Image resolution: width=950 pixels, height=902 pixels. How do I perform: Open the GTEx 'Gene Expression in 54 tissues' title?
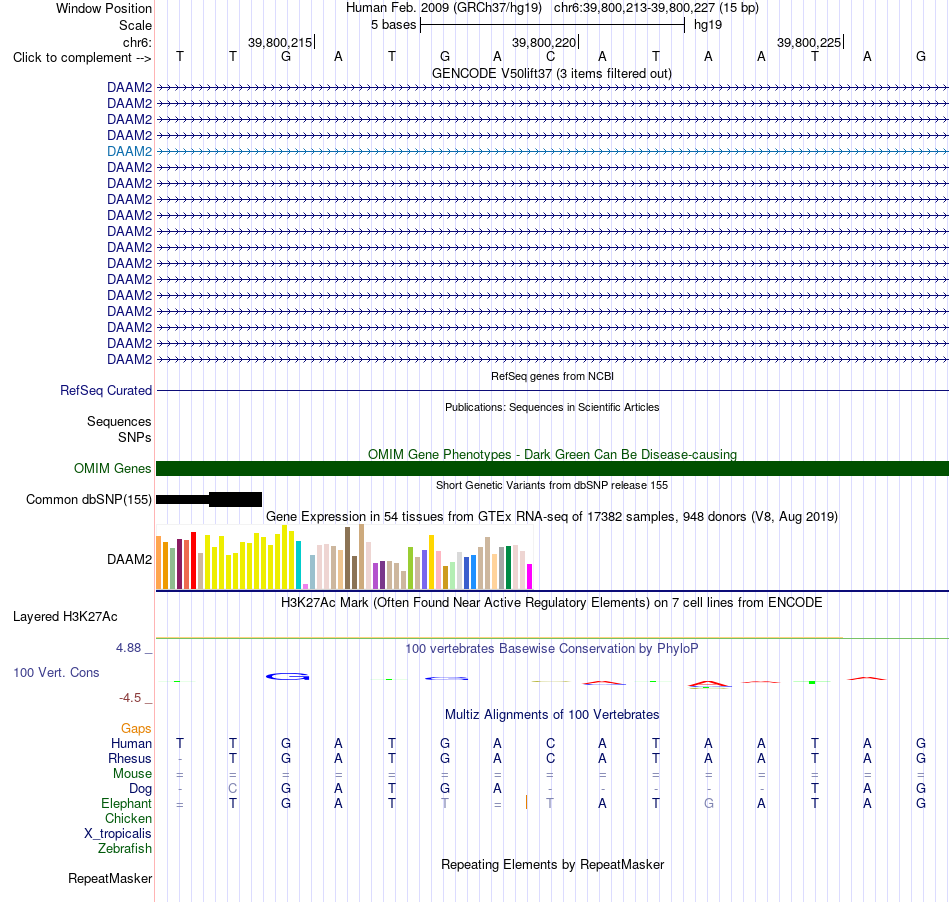pyautogui.click(x=552, y=517)
